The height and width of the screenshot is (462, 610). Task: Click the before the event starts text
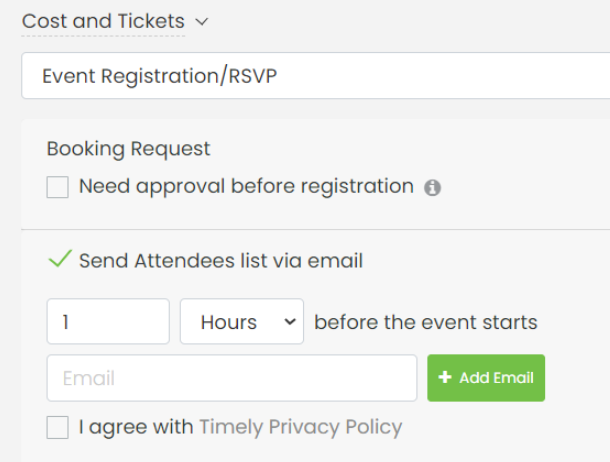pyautogui.click(x=426, y=322)
